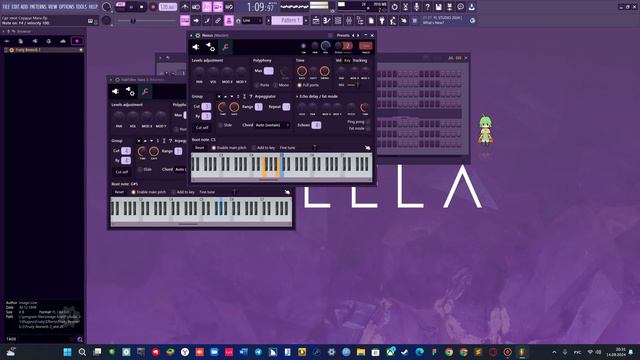Select next preset arrow in Nexus
The width and height of the screenshot is (640, 360).
click(x=358, y=36)
